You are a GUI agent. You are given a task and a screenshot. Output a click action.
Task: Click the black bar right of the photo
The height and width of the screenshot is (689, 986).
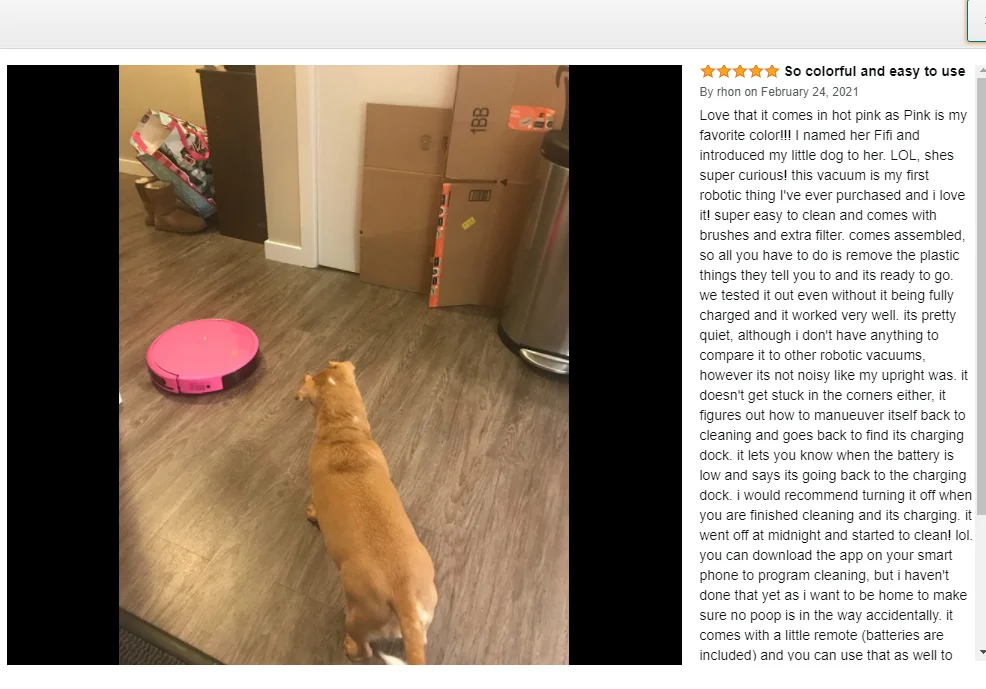625,365
